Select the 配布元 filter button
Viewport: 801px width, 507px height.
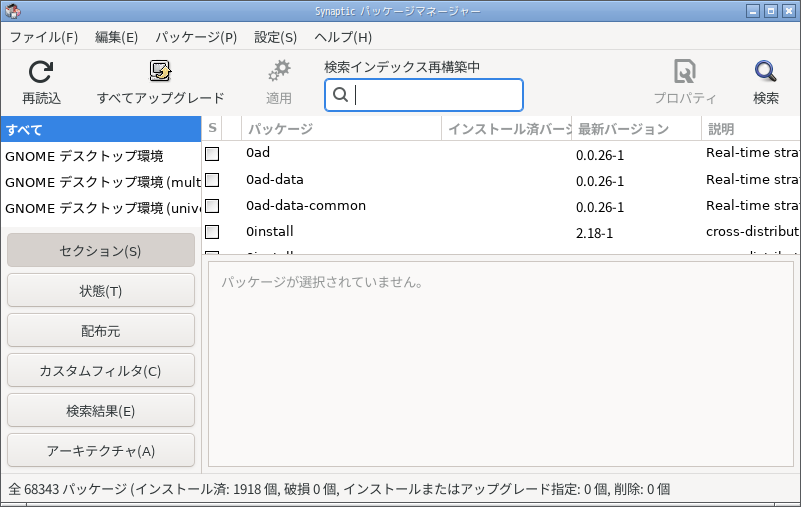[x=101, y=331]
